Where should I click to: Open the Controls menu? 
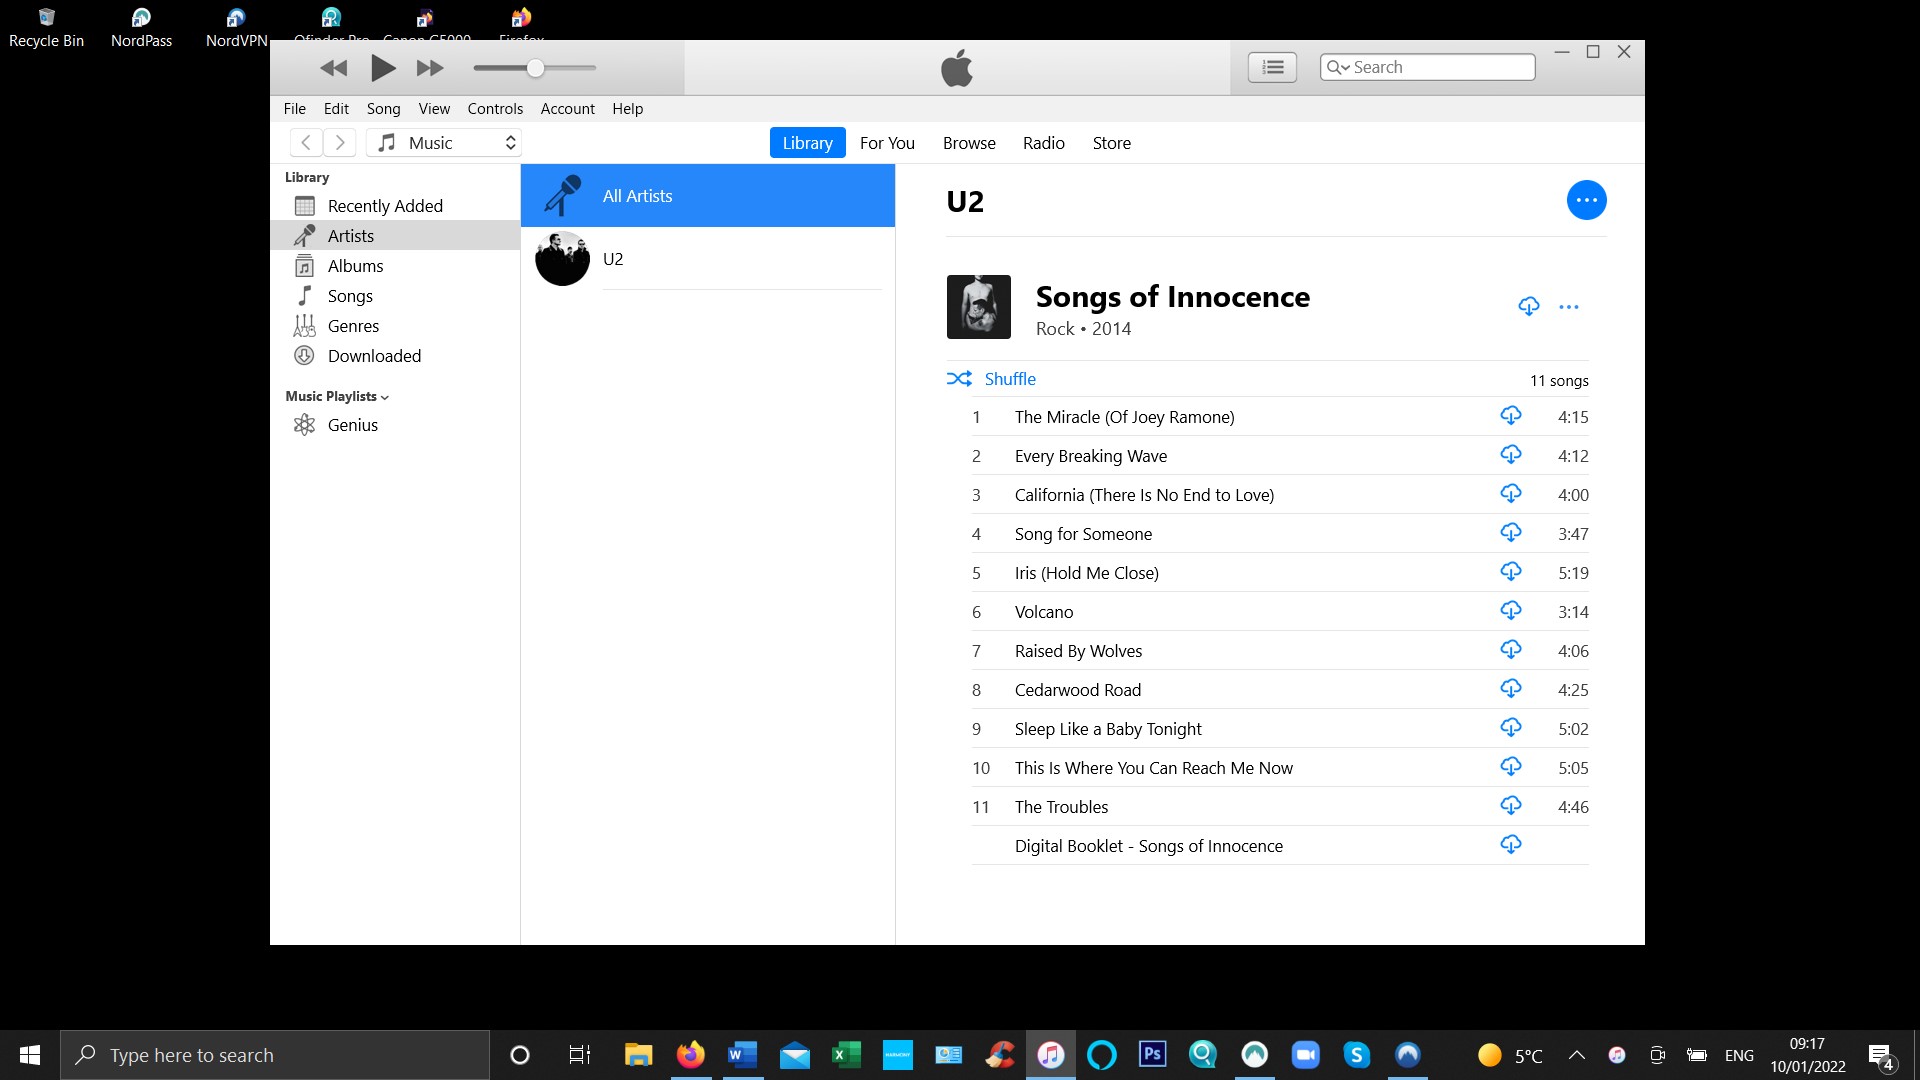pyautogui.click(x=495, y=109)
